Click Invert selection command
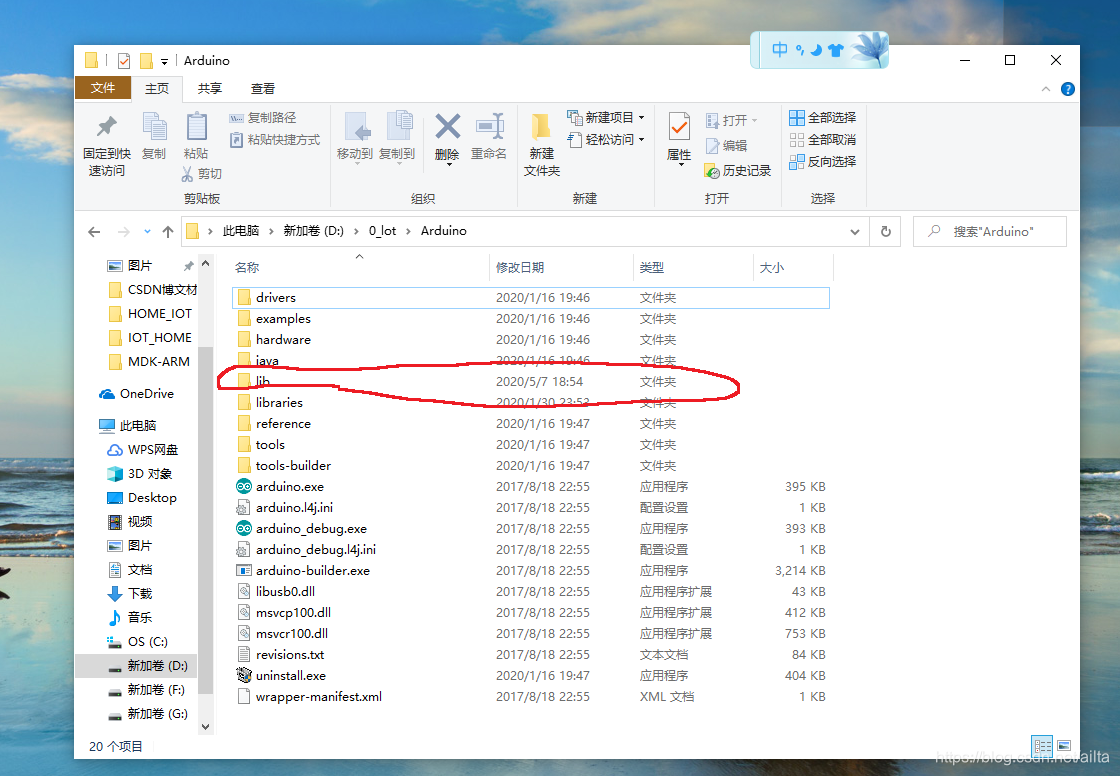 coord(823,161)
